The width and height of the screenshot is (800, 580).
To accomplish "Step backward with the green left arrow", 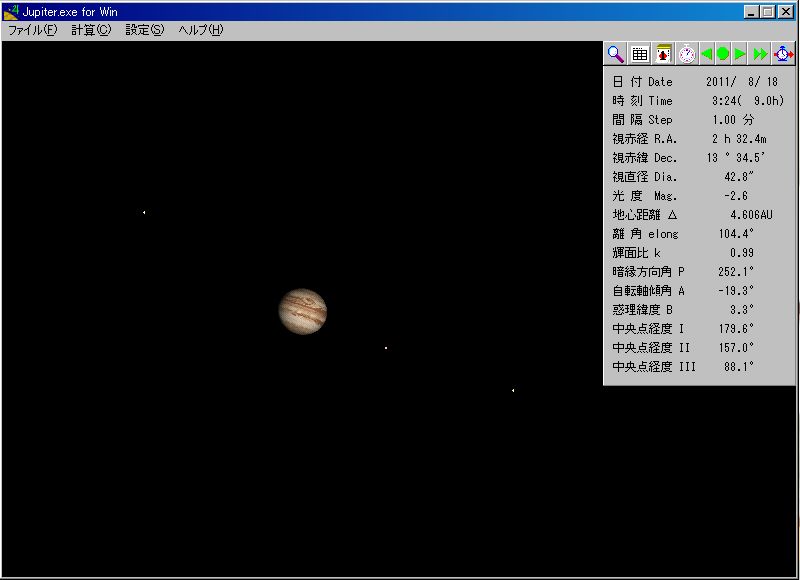I will tap(707, 54).
